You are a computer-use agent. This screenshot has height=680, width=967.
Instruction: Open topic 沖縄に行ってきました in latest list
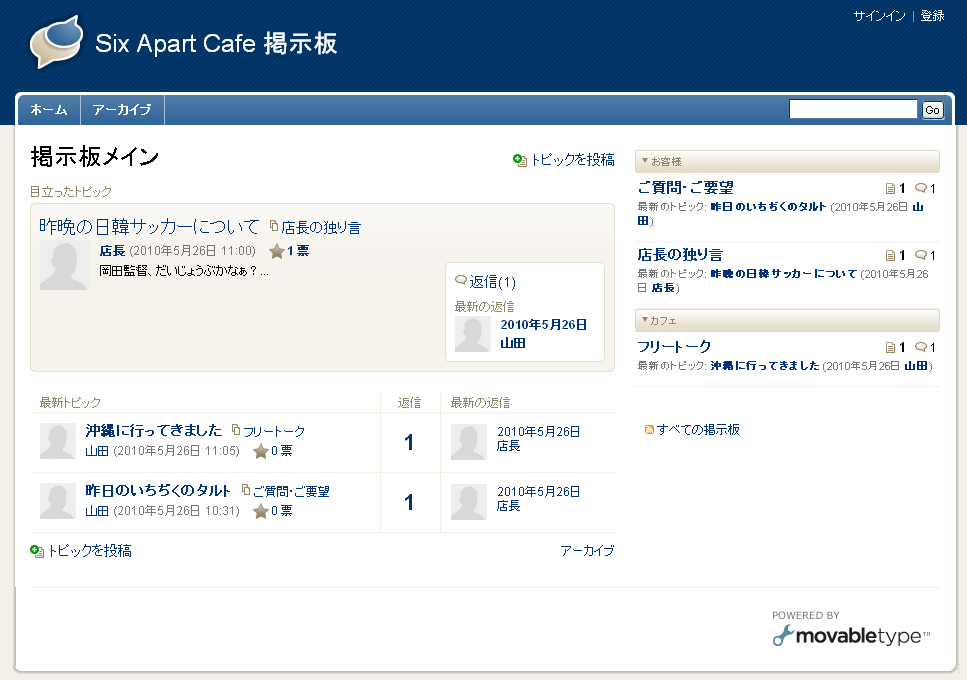tap(154, 430)
